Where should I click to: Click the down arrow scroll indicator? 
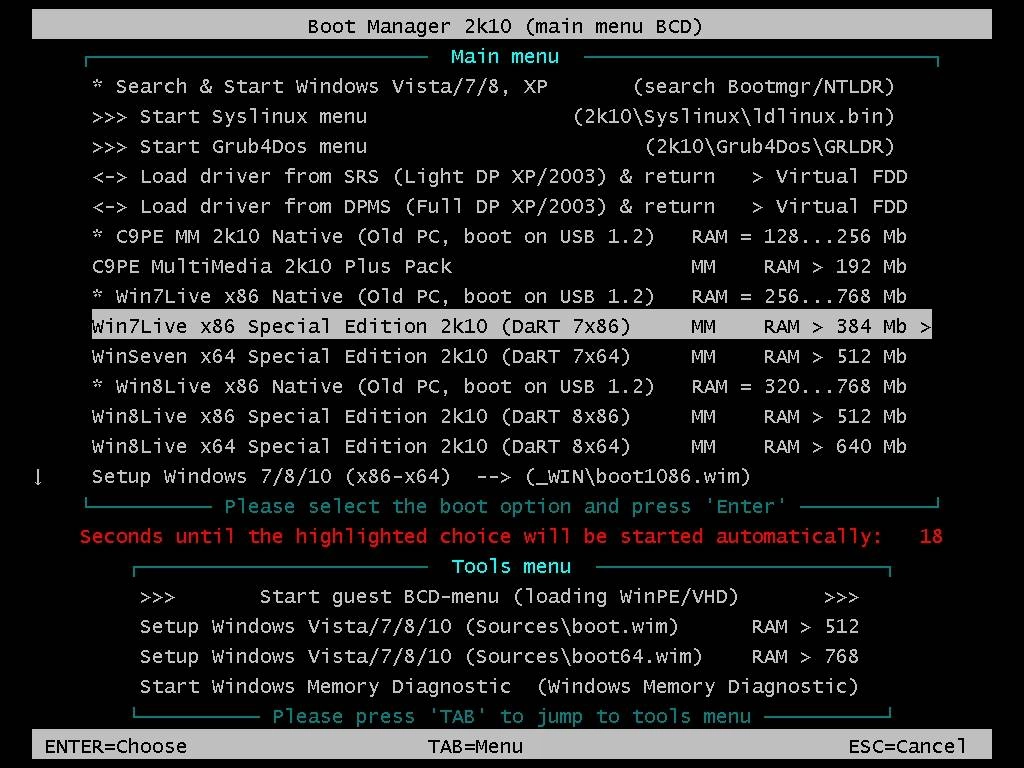click(38, 477)
